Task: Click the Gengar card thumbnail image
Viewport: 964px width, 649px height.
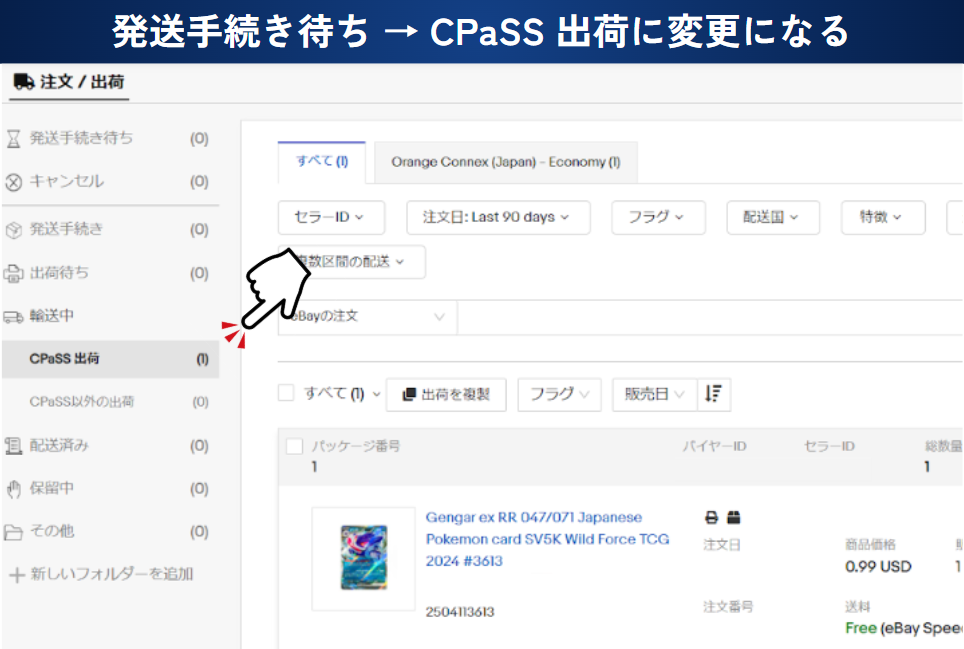Action: tap(363, 559)
